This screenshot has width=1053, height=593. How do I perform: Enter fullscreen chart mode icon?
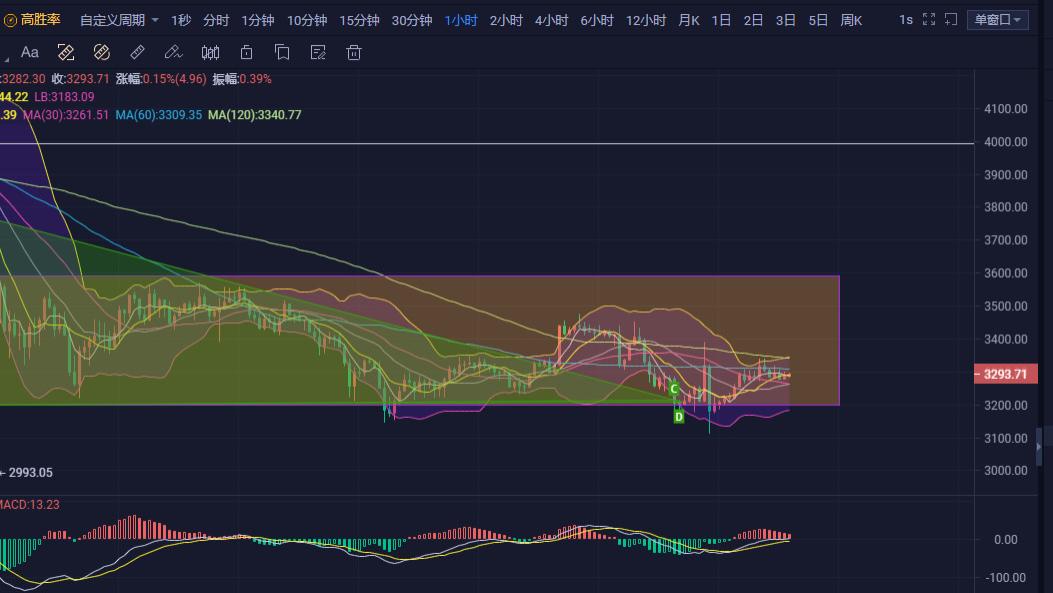pos(929,19)
